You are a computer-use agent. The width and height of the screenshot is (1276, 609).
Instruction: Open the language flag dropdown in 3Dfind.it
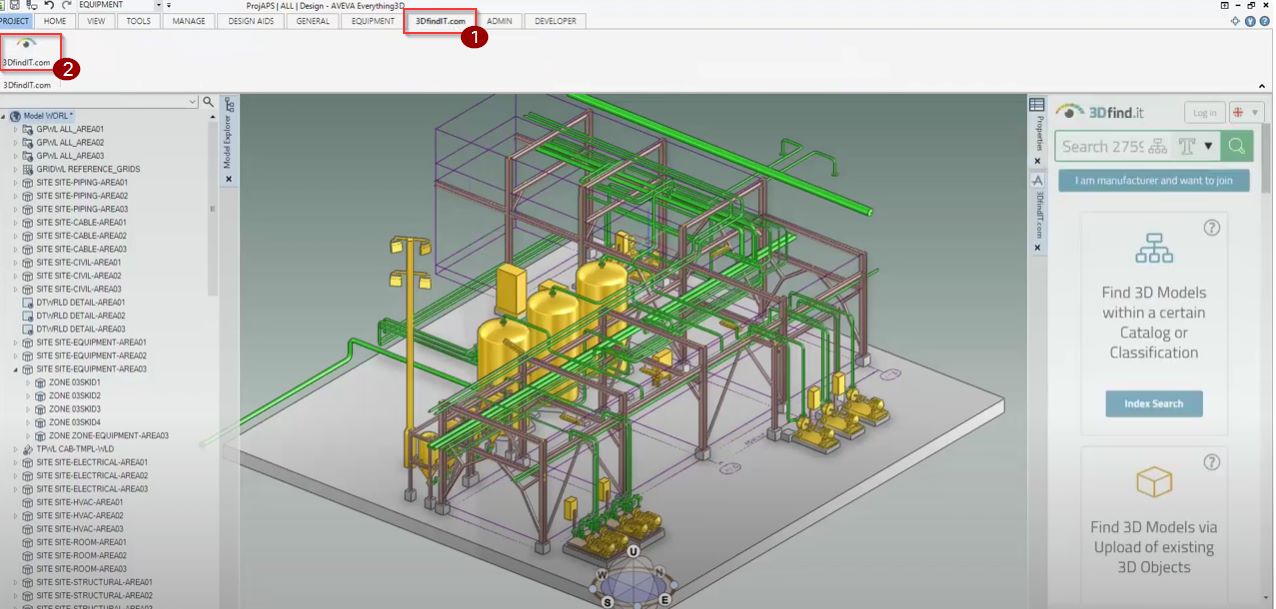click(x=1246, y=113)
